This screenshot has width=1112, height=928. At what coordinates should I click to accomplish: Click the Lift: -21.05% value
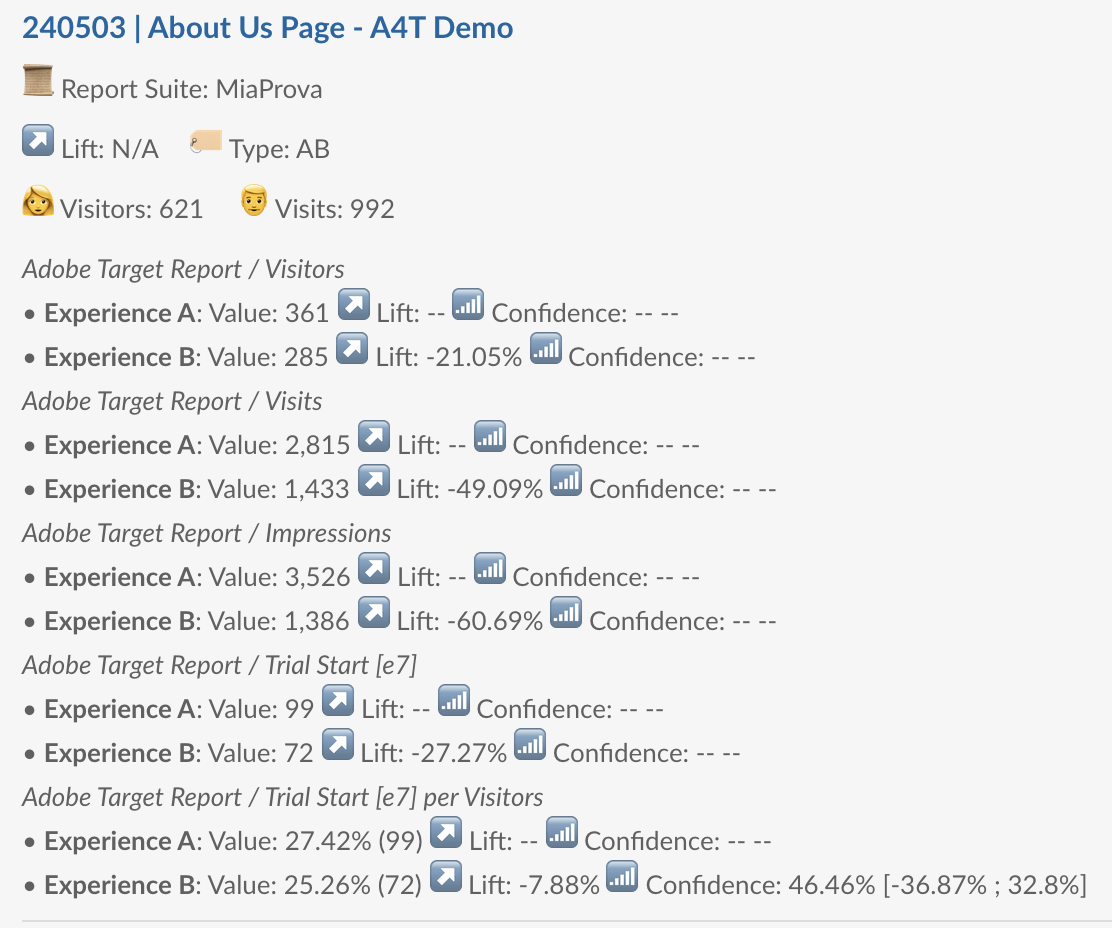(x=449, y=357)
